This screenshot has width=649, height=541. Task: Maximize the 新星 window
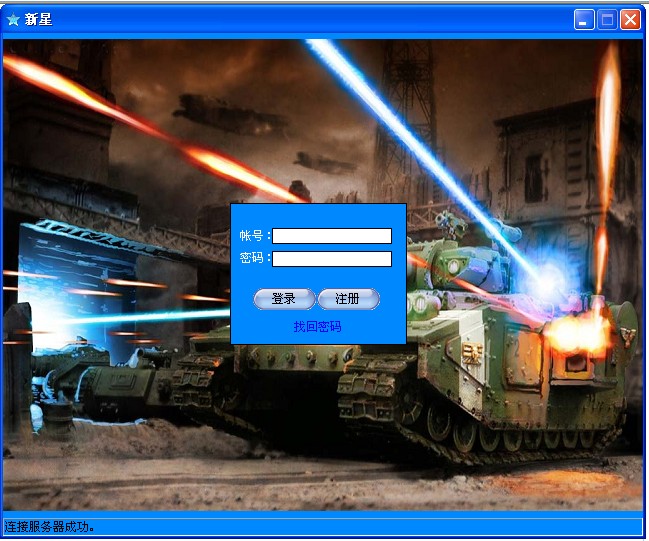[607, 20]
